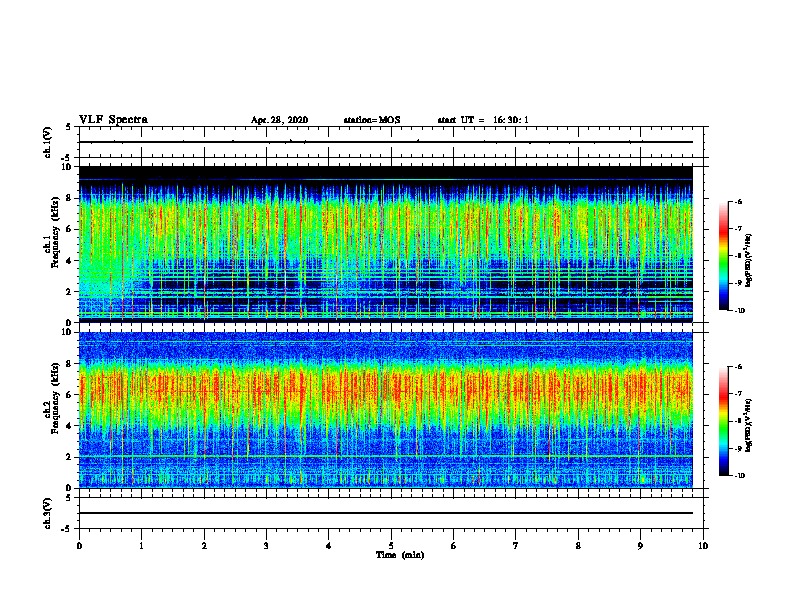The image size is (792, 612).
Task: Click the '6' kHz tick on ch.2 axis
Action: 70,395
